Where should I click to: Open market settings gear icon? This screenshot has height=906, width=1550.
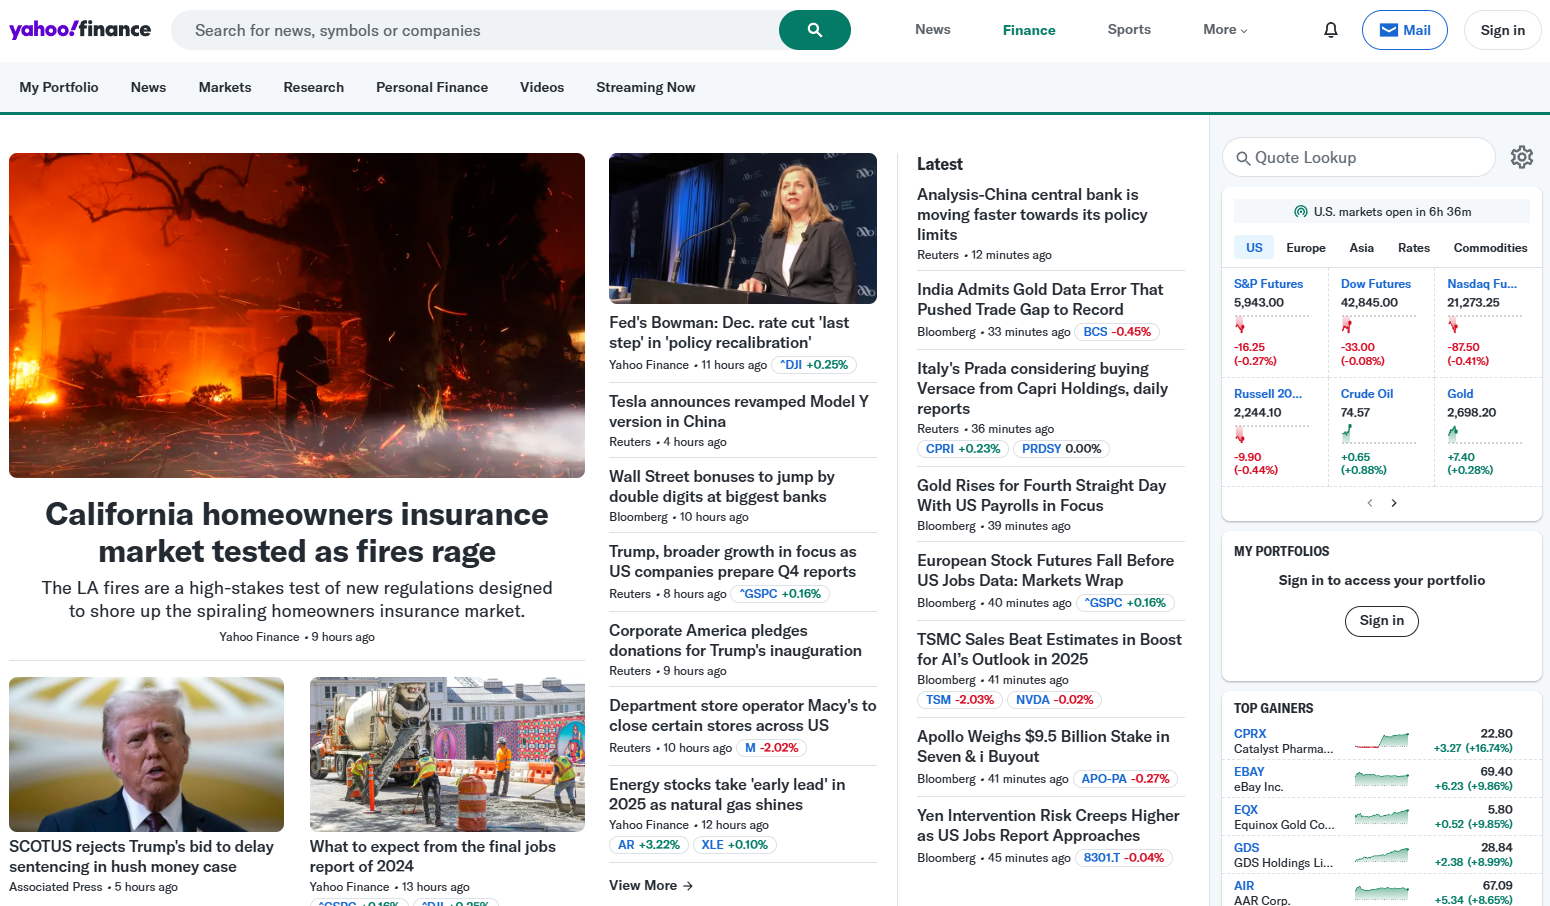point(1521,157)
